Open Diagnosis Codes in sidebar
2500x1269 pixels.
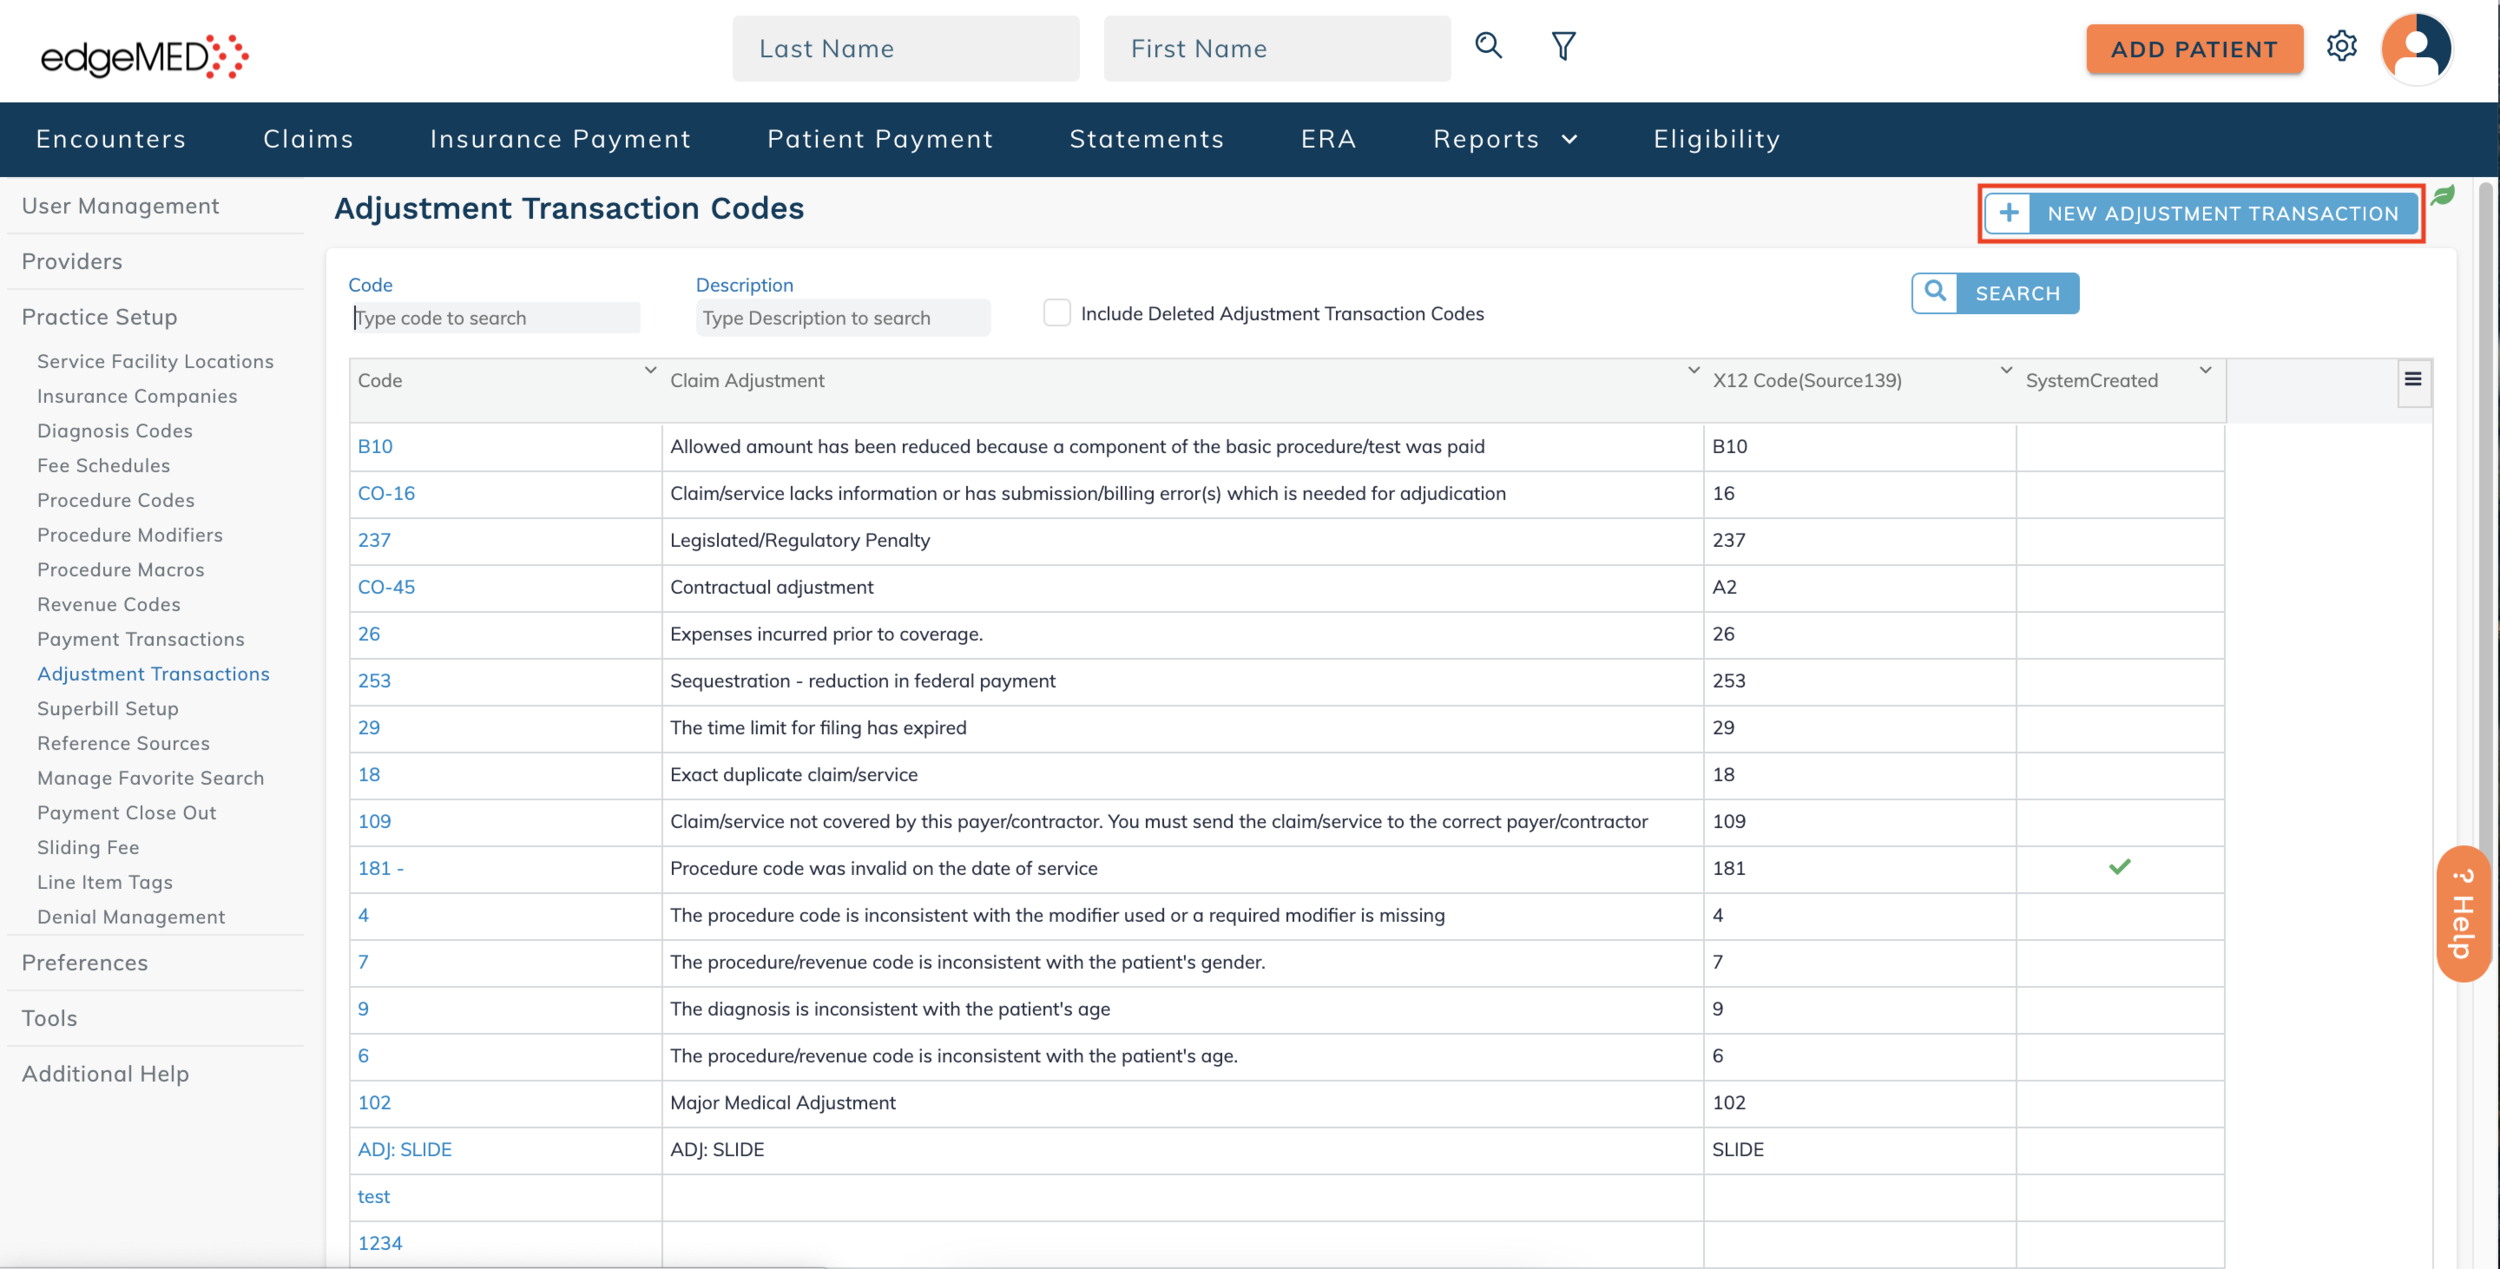[x=114, y=431]
